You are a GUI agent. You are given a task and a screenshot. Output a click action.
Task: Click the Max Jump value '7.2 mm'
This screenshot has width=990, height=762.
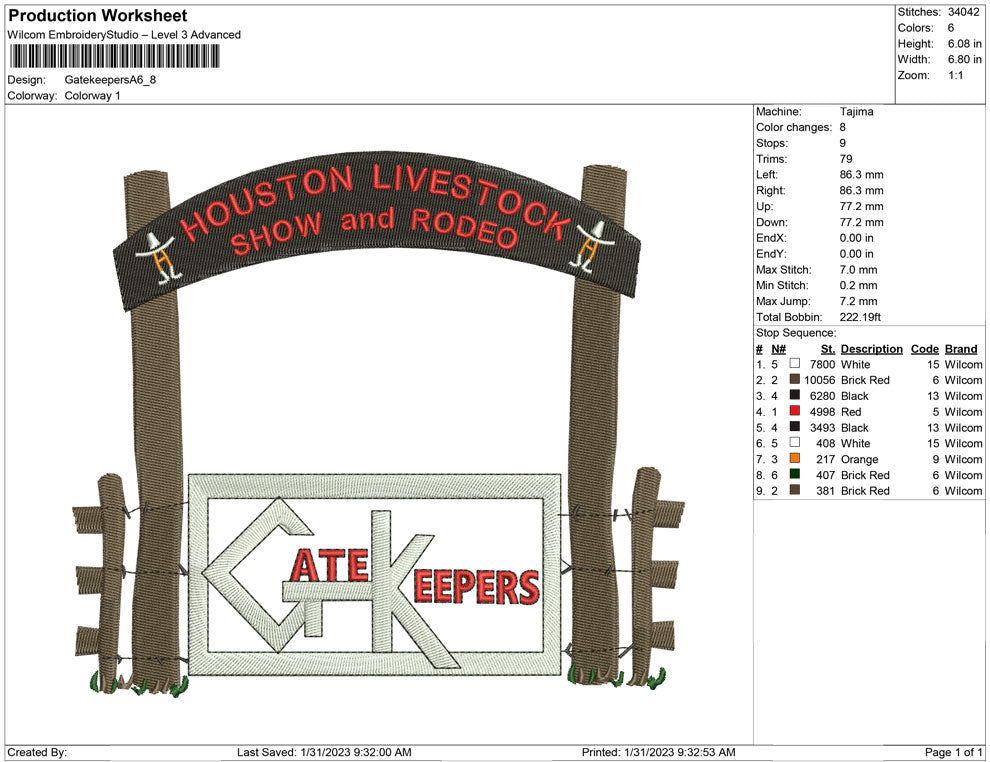pyautogui.click(x=859, y=301)
